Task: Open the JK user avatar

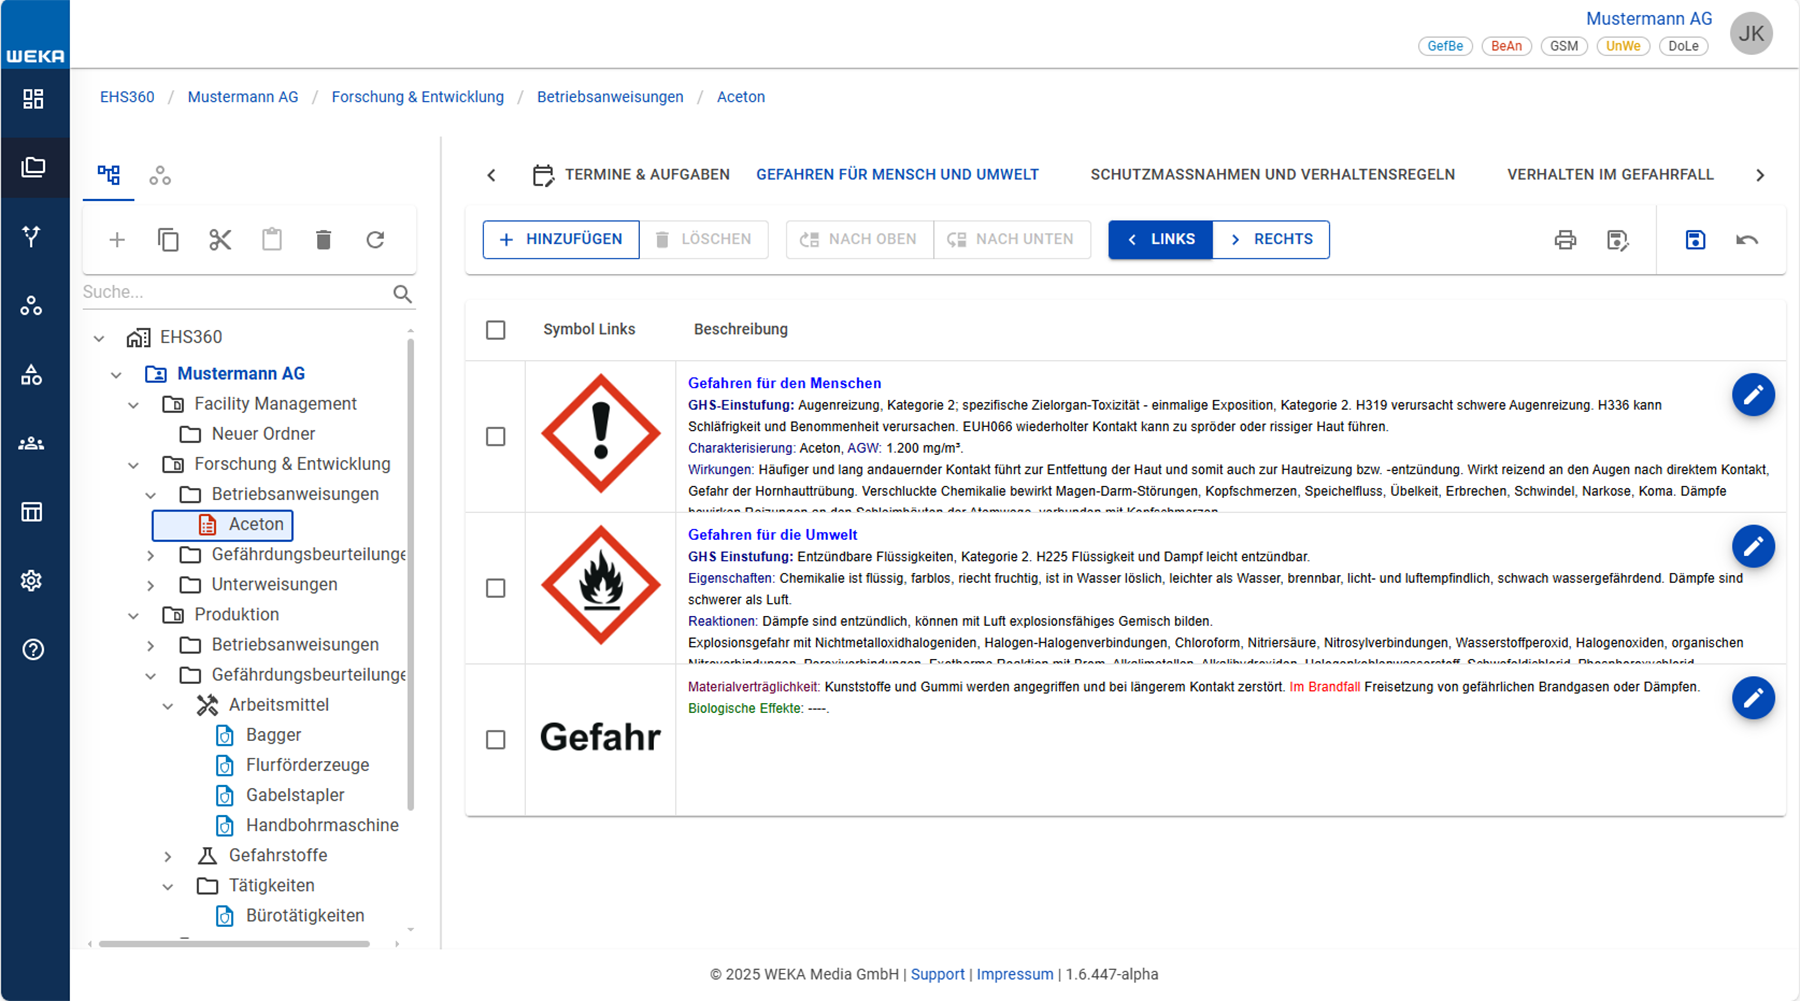Action: coord(1751,34)
